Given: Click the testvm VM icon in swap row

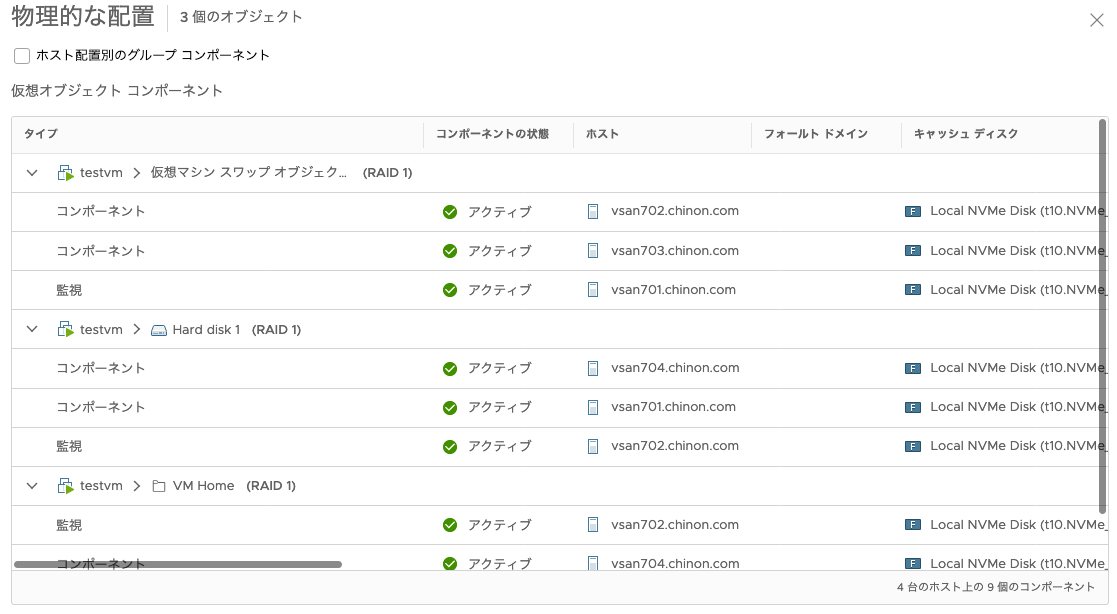Looking at the screenshot, I should pos(65,173).
